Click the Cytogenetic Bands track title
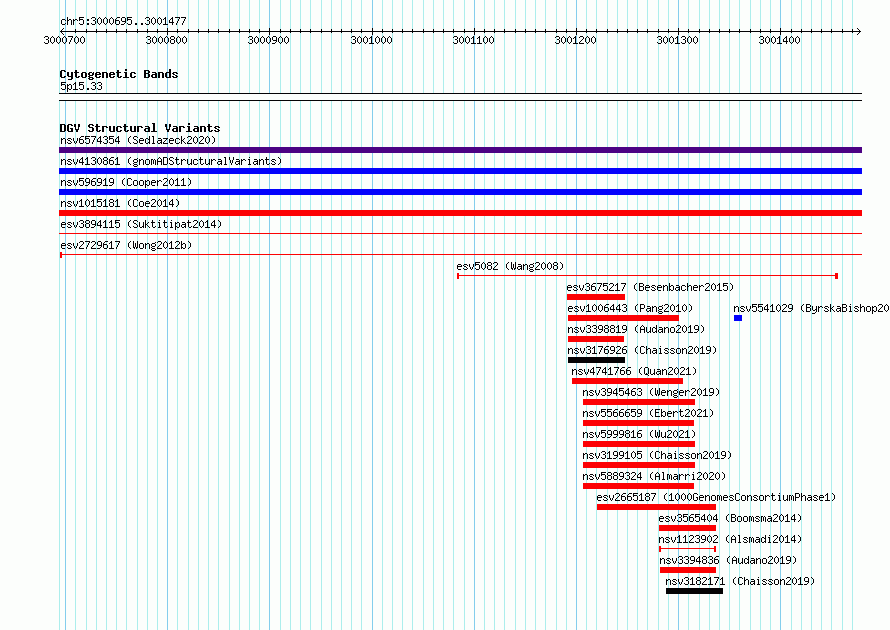The height and width of the screenshot is (630, 890). pyautogui.click(x=119, y=74)
